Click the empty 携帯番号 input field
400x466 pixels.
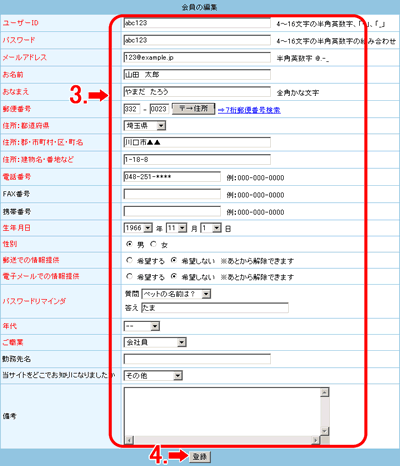(x=172, y=211)
